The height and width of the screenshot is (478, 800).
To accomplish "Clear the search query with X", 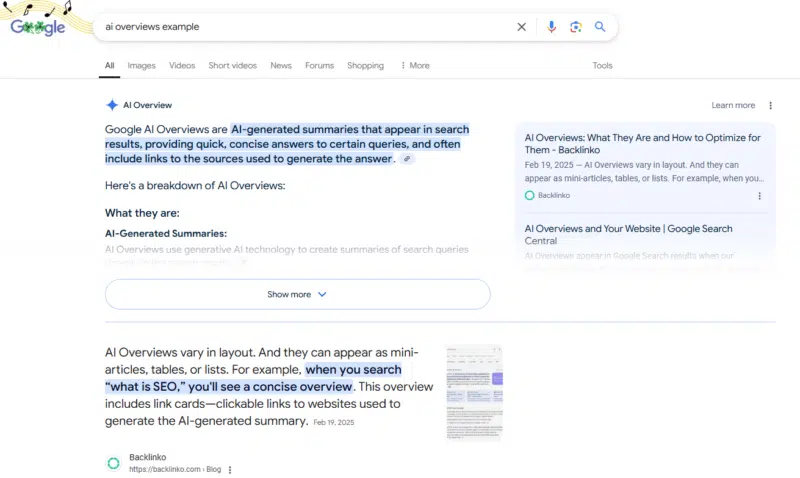I will (521, 27).
